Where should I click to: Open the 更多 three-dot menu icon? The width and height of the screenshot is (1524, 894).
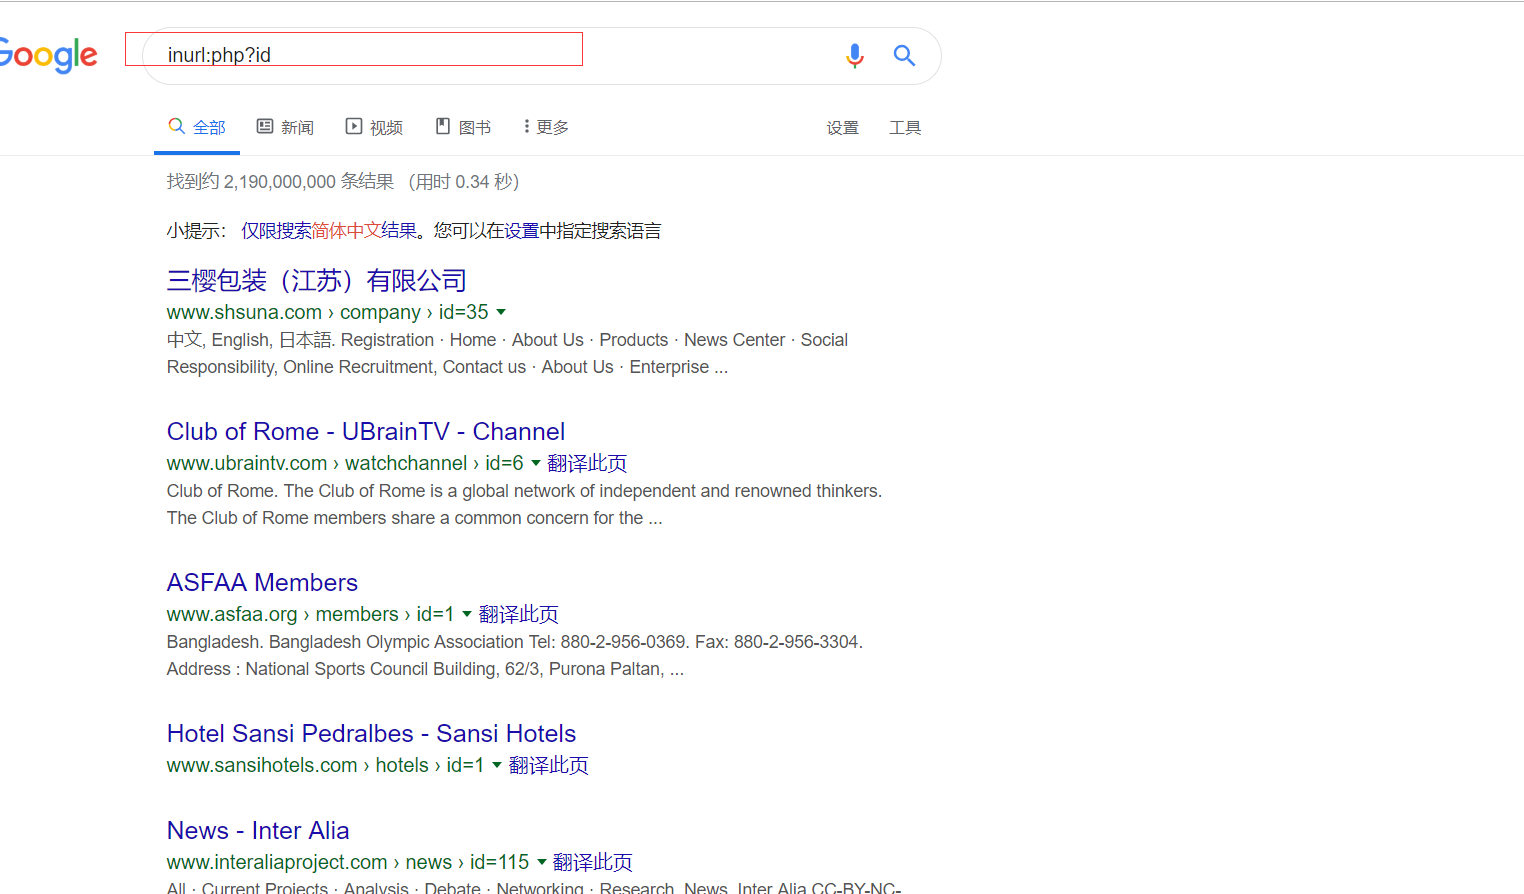click(x=526, y=126)
